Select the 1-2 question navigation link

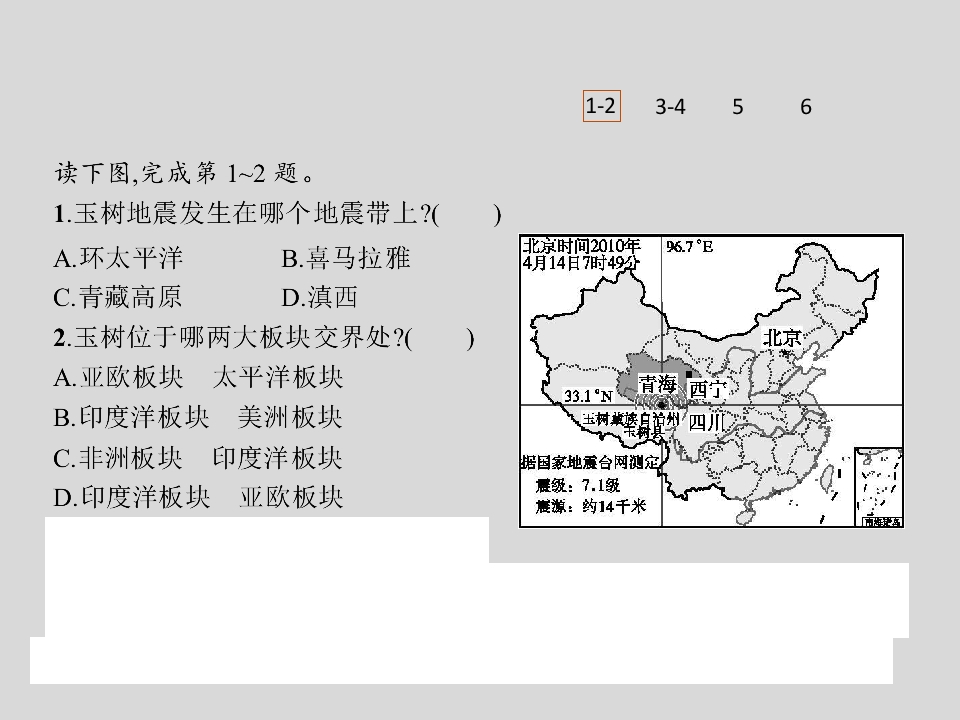click(x=601, y=107)
